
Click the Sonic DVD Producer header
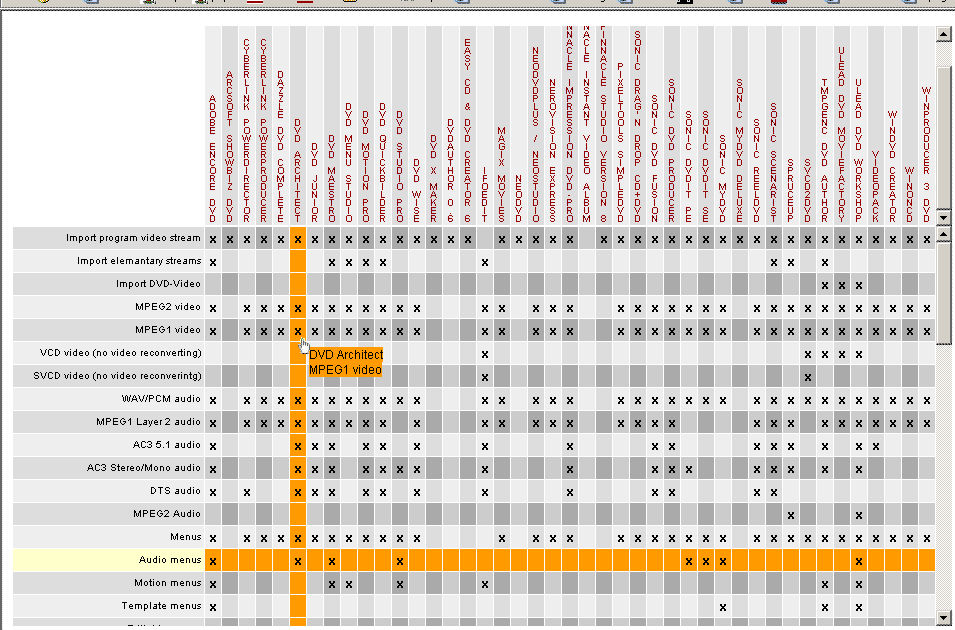click(x=672, y=150)
